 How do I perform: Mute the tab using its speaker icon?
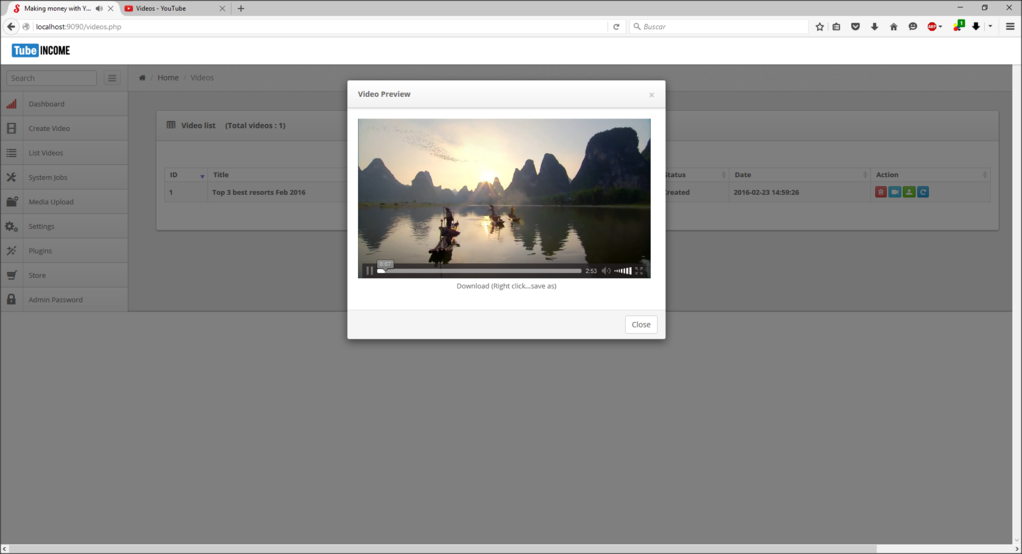tap(99, 8)
